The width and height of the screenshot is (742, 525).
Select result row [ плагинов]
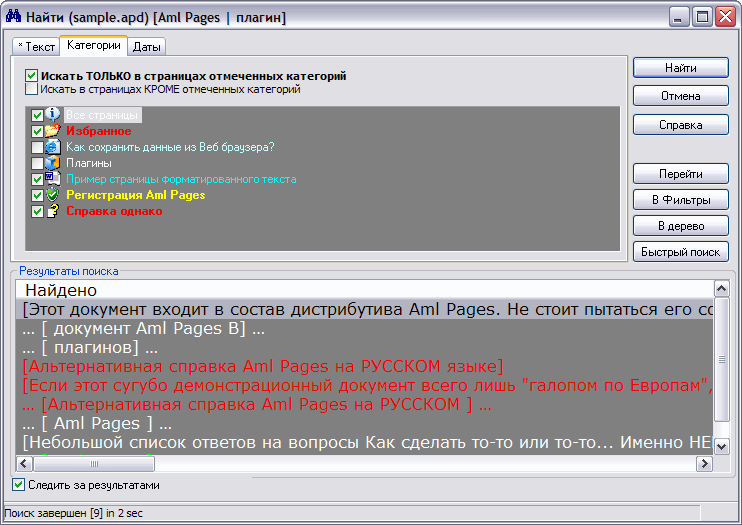click(x=364, y=347)
